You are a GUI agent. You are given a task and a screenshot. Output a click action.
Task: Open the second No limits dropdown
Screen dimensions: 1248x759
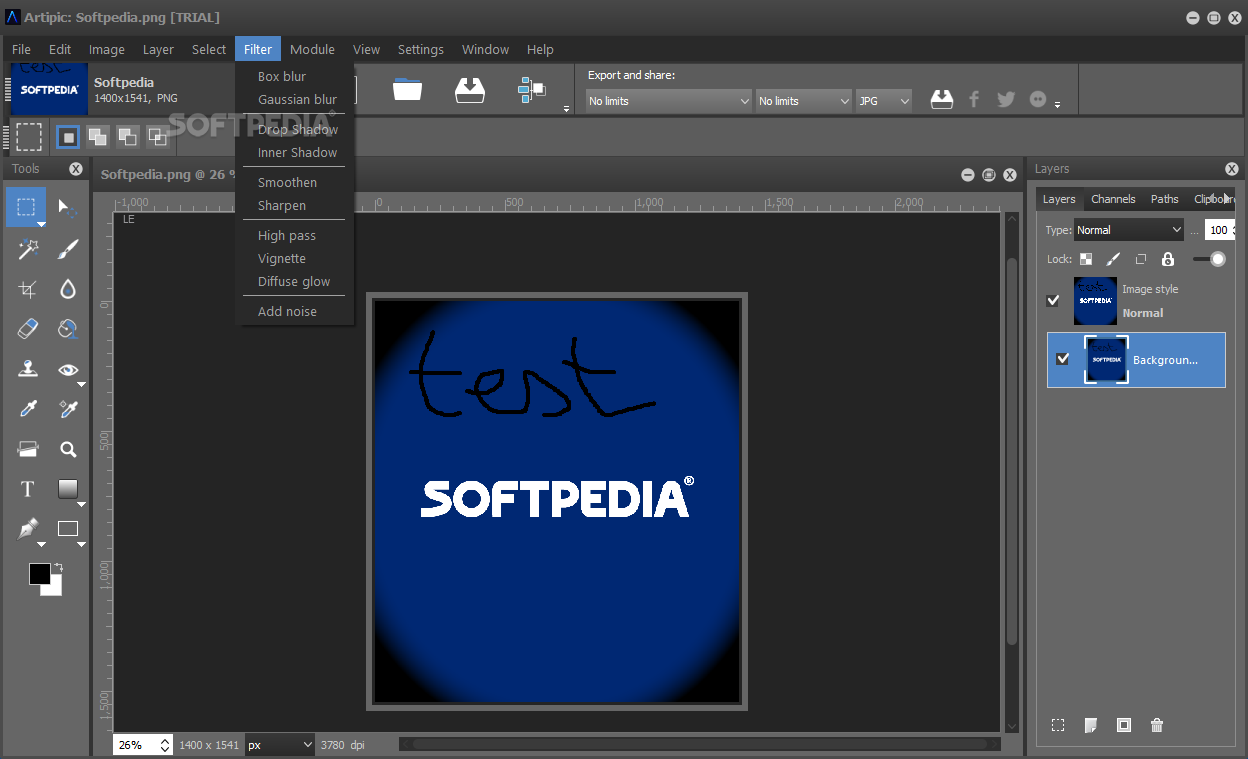tap(803, 101)
